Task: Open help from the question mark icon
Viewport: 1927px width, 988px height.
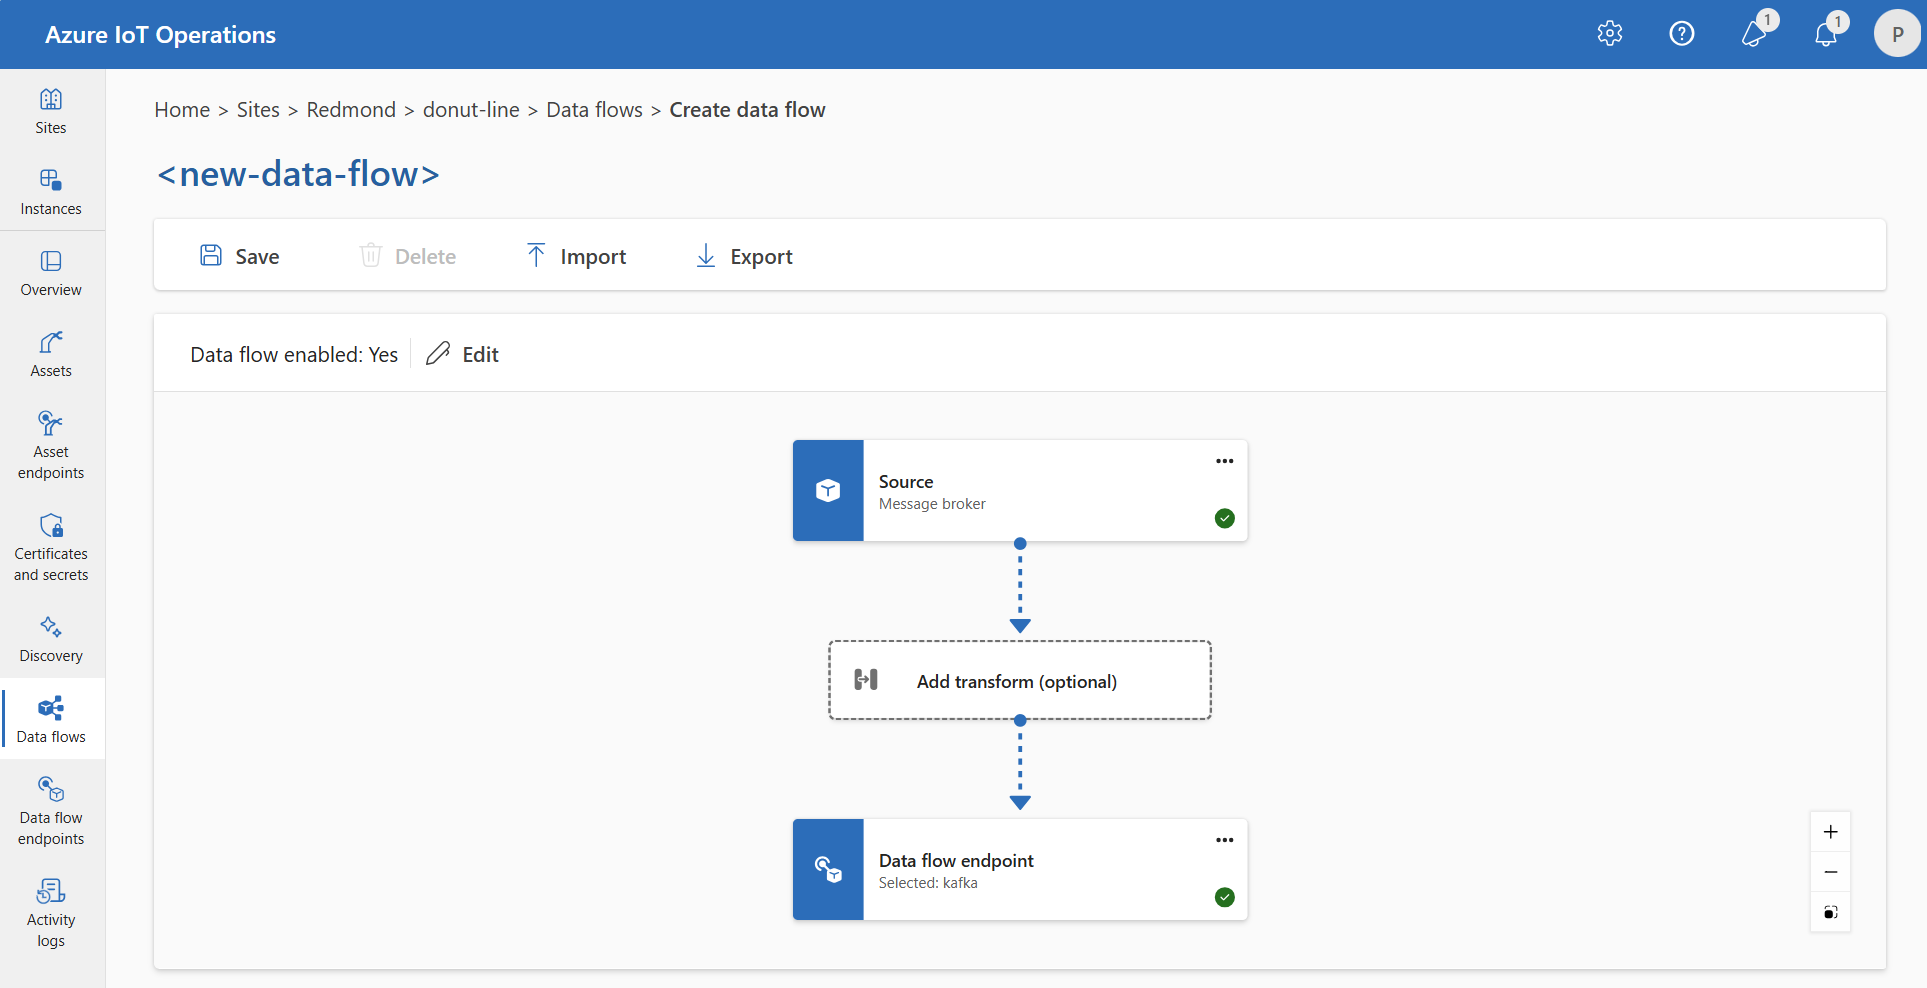Action: point(1682,33)
